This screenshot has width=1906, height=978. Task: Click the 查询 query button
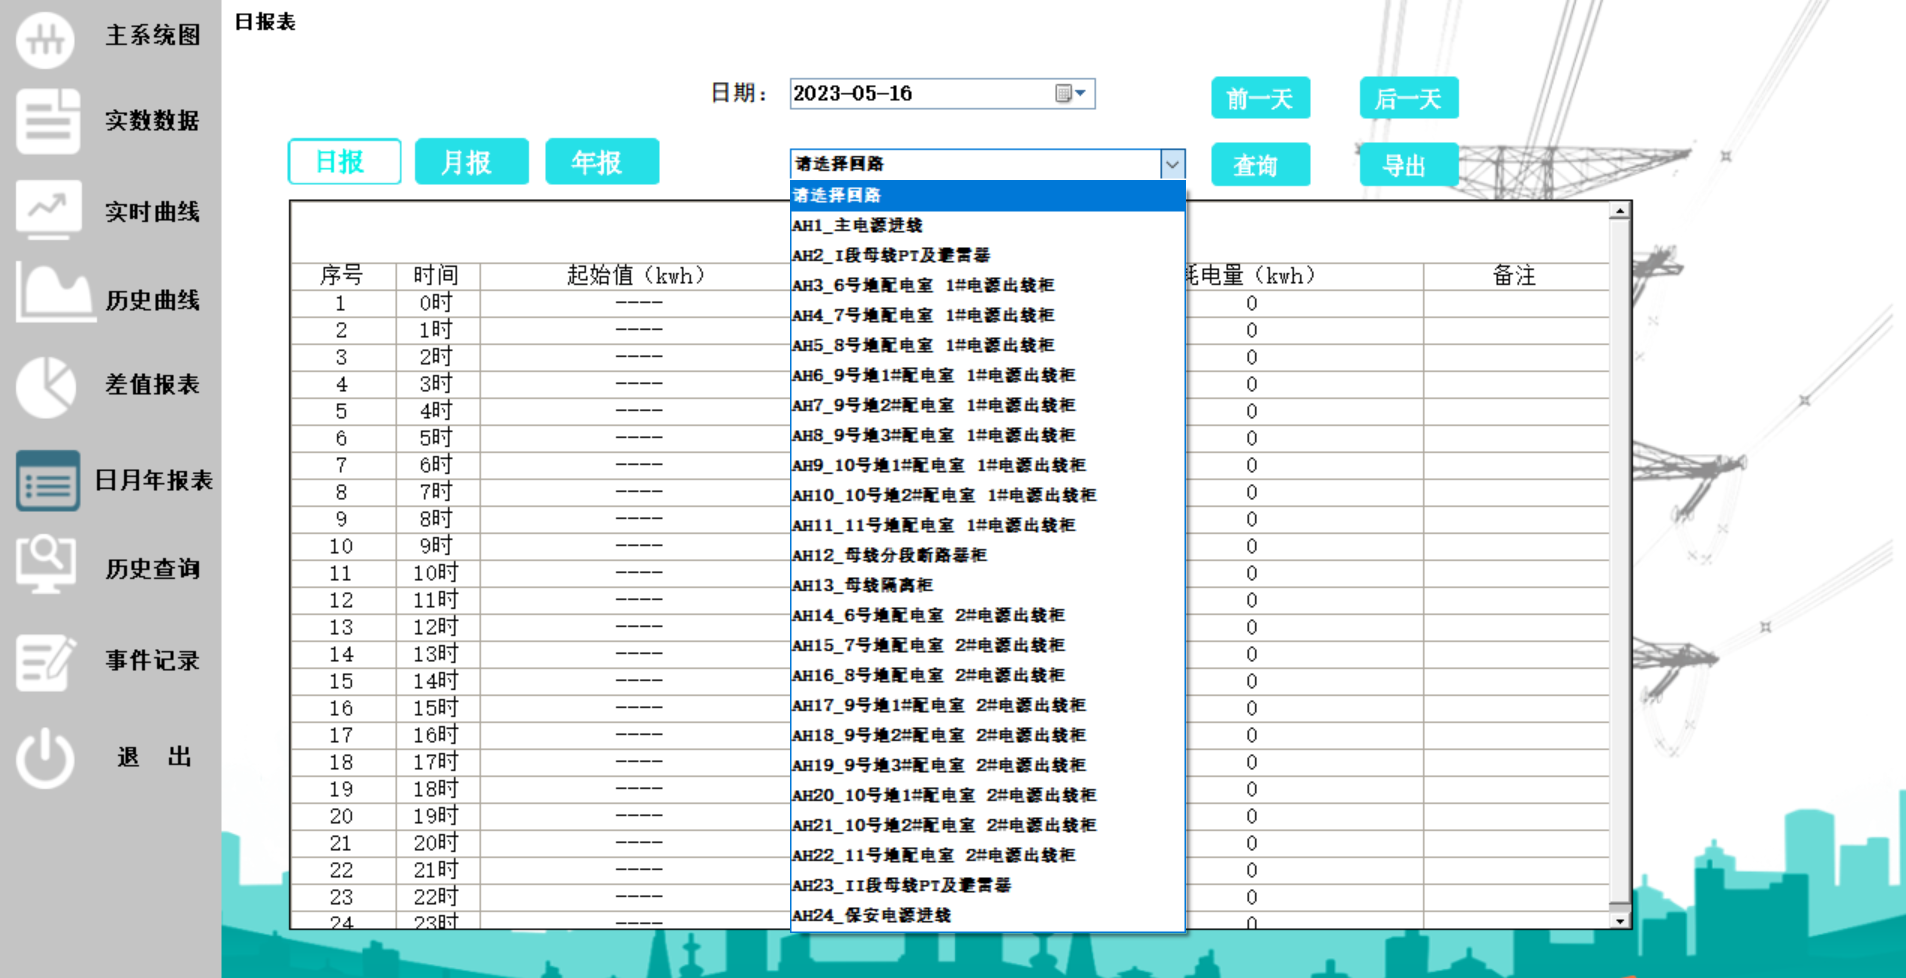[1261, 164]
